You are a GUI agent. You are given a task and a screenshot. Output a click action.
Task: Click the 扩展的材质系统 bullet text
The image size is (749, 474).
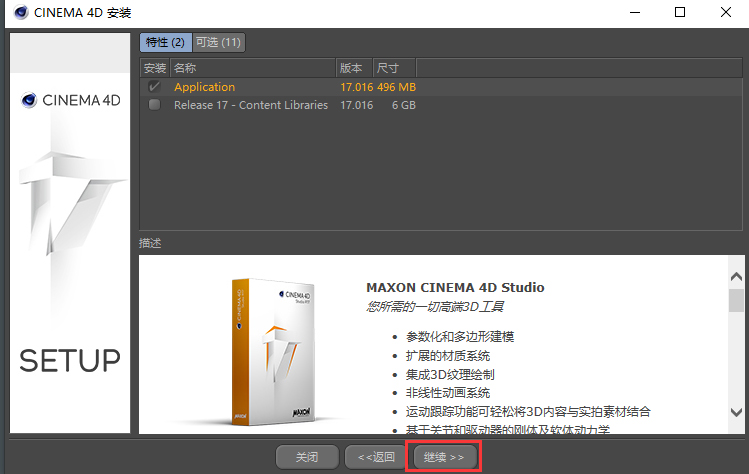click(448, 356)
